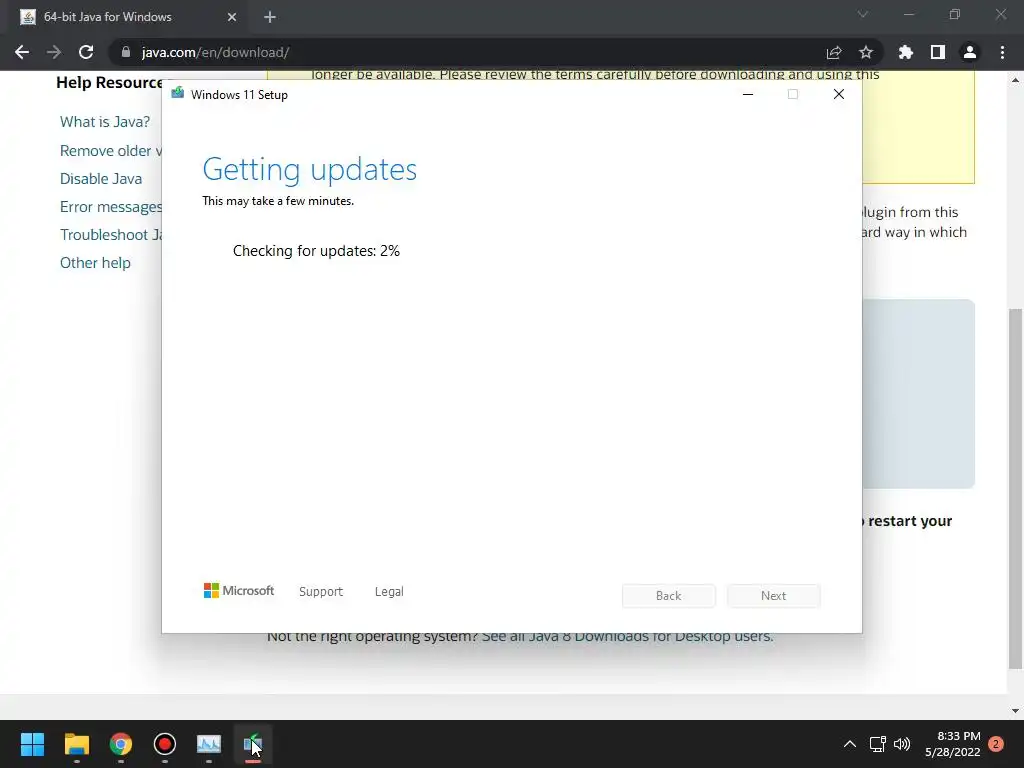Click the Next button in Setup
The height and width of the screenshot is (768, 1024).
[x=773, y=596]
